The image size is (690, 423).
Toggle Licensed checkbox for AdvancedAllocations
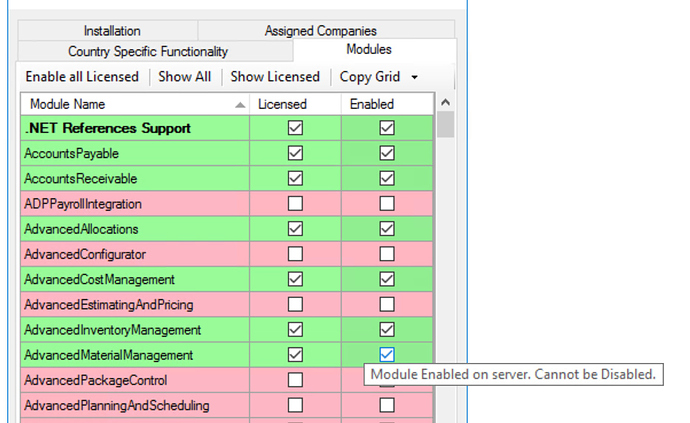(x=295, y=229)
